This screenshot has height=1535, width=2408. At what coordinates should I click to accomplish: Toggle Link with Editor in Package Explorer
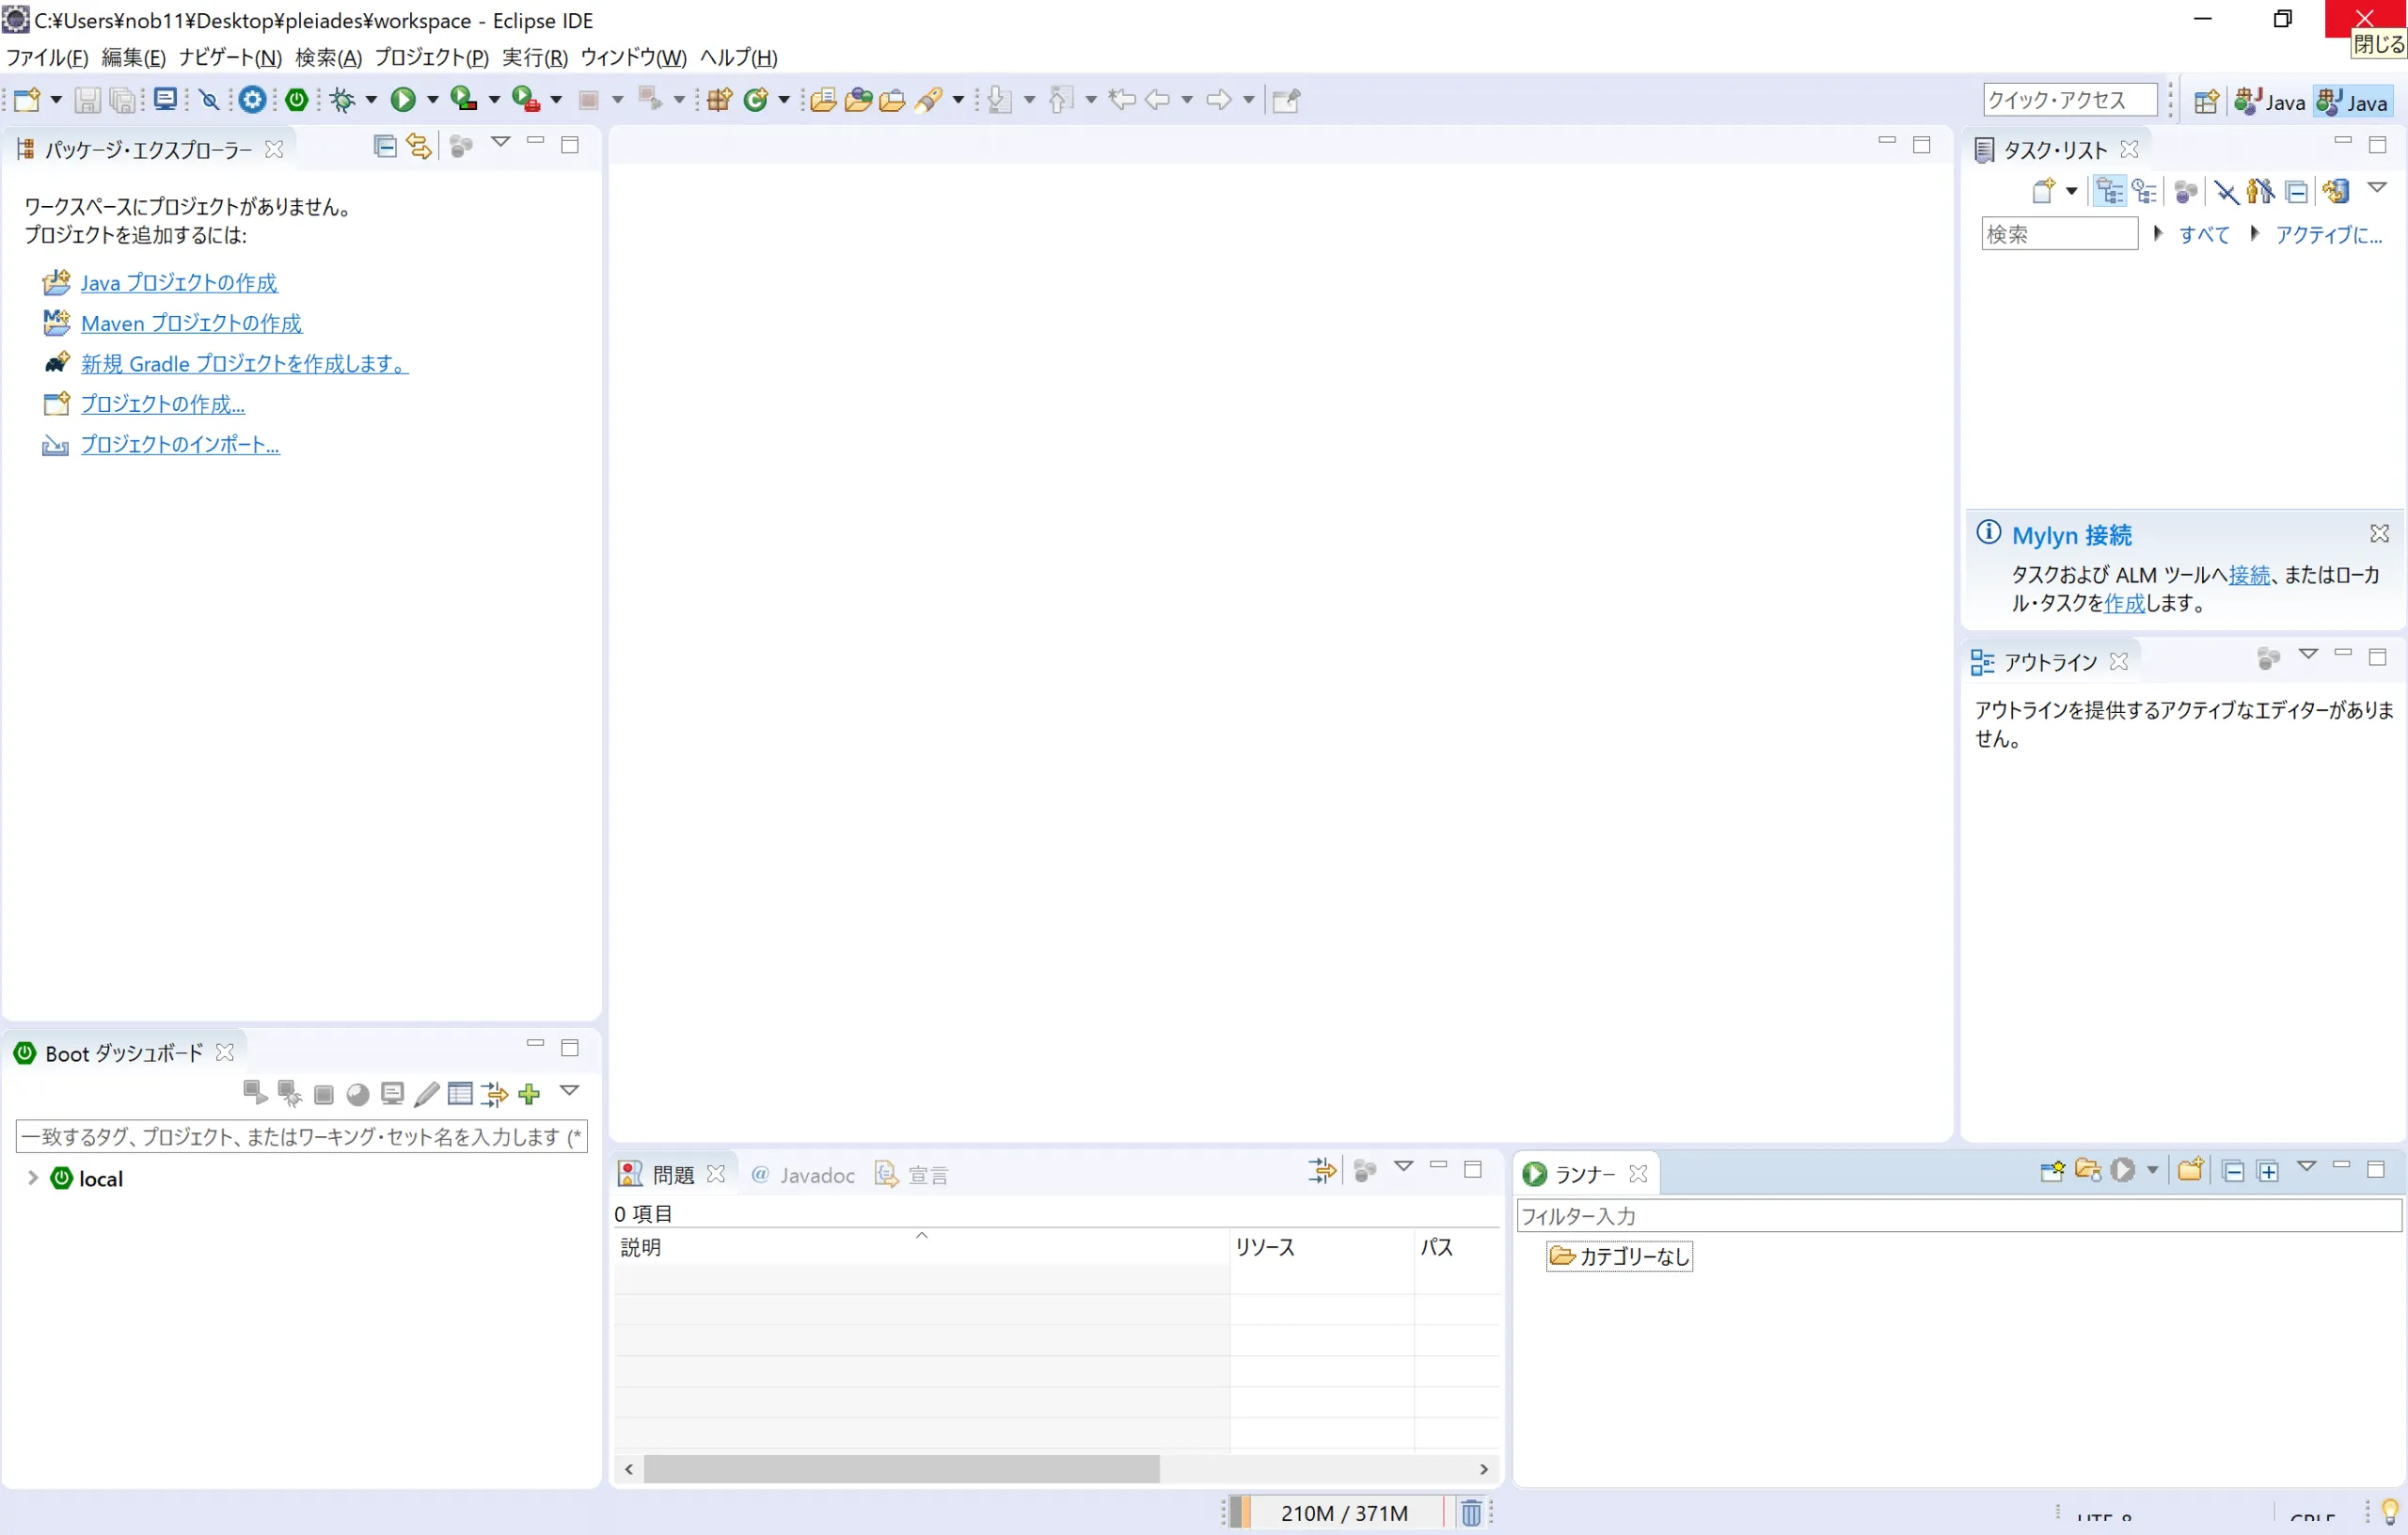(x=419, y=146)
